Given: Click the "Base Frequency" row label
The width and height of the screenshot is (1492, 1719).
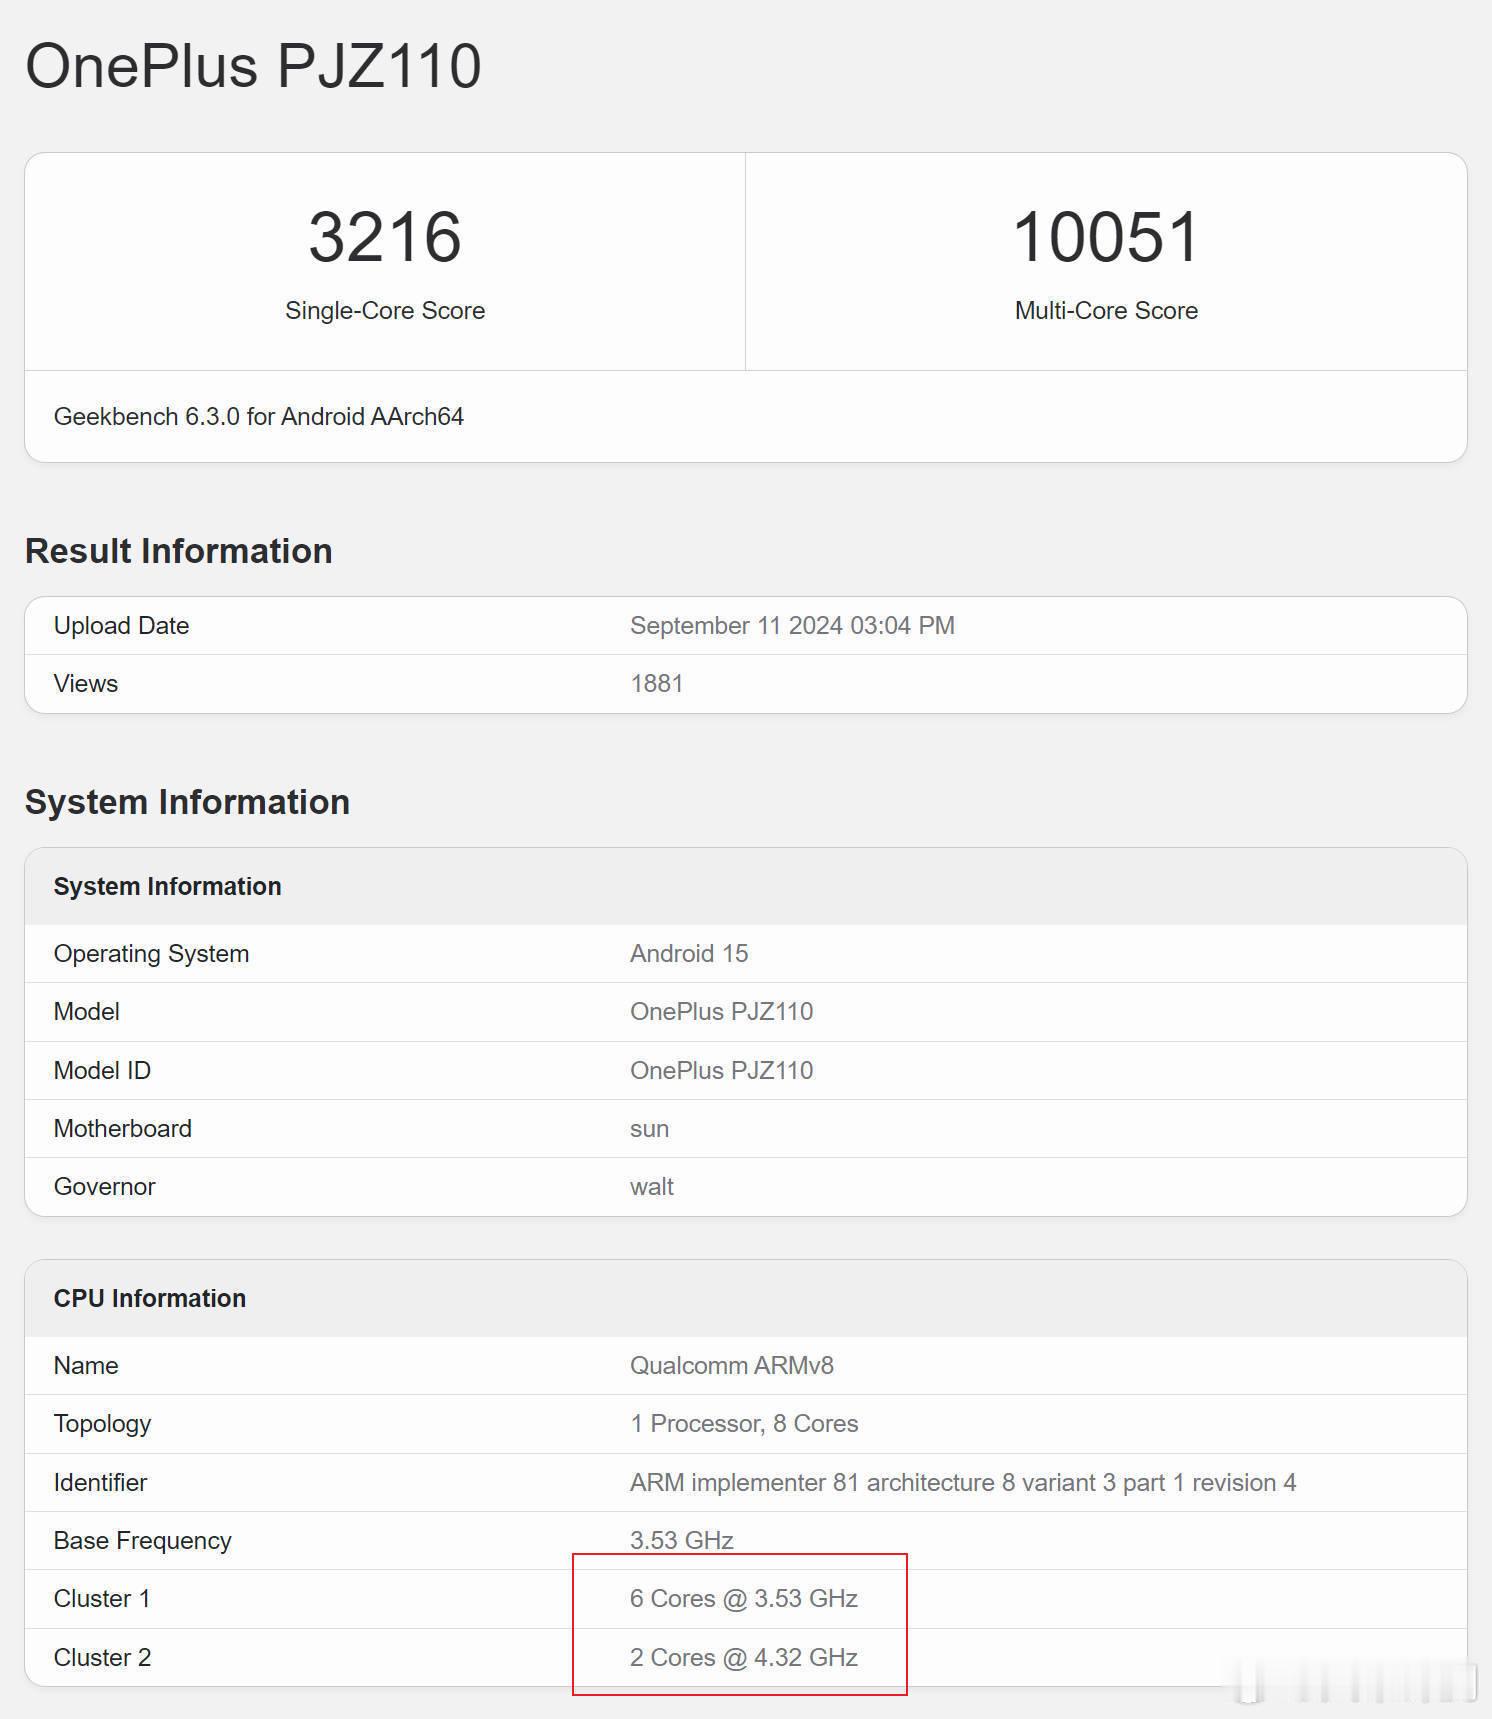Looking at the screenshot, I should (143, 1540).
